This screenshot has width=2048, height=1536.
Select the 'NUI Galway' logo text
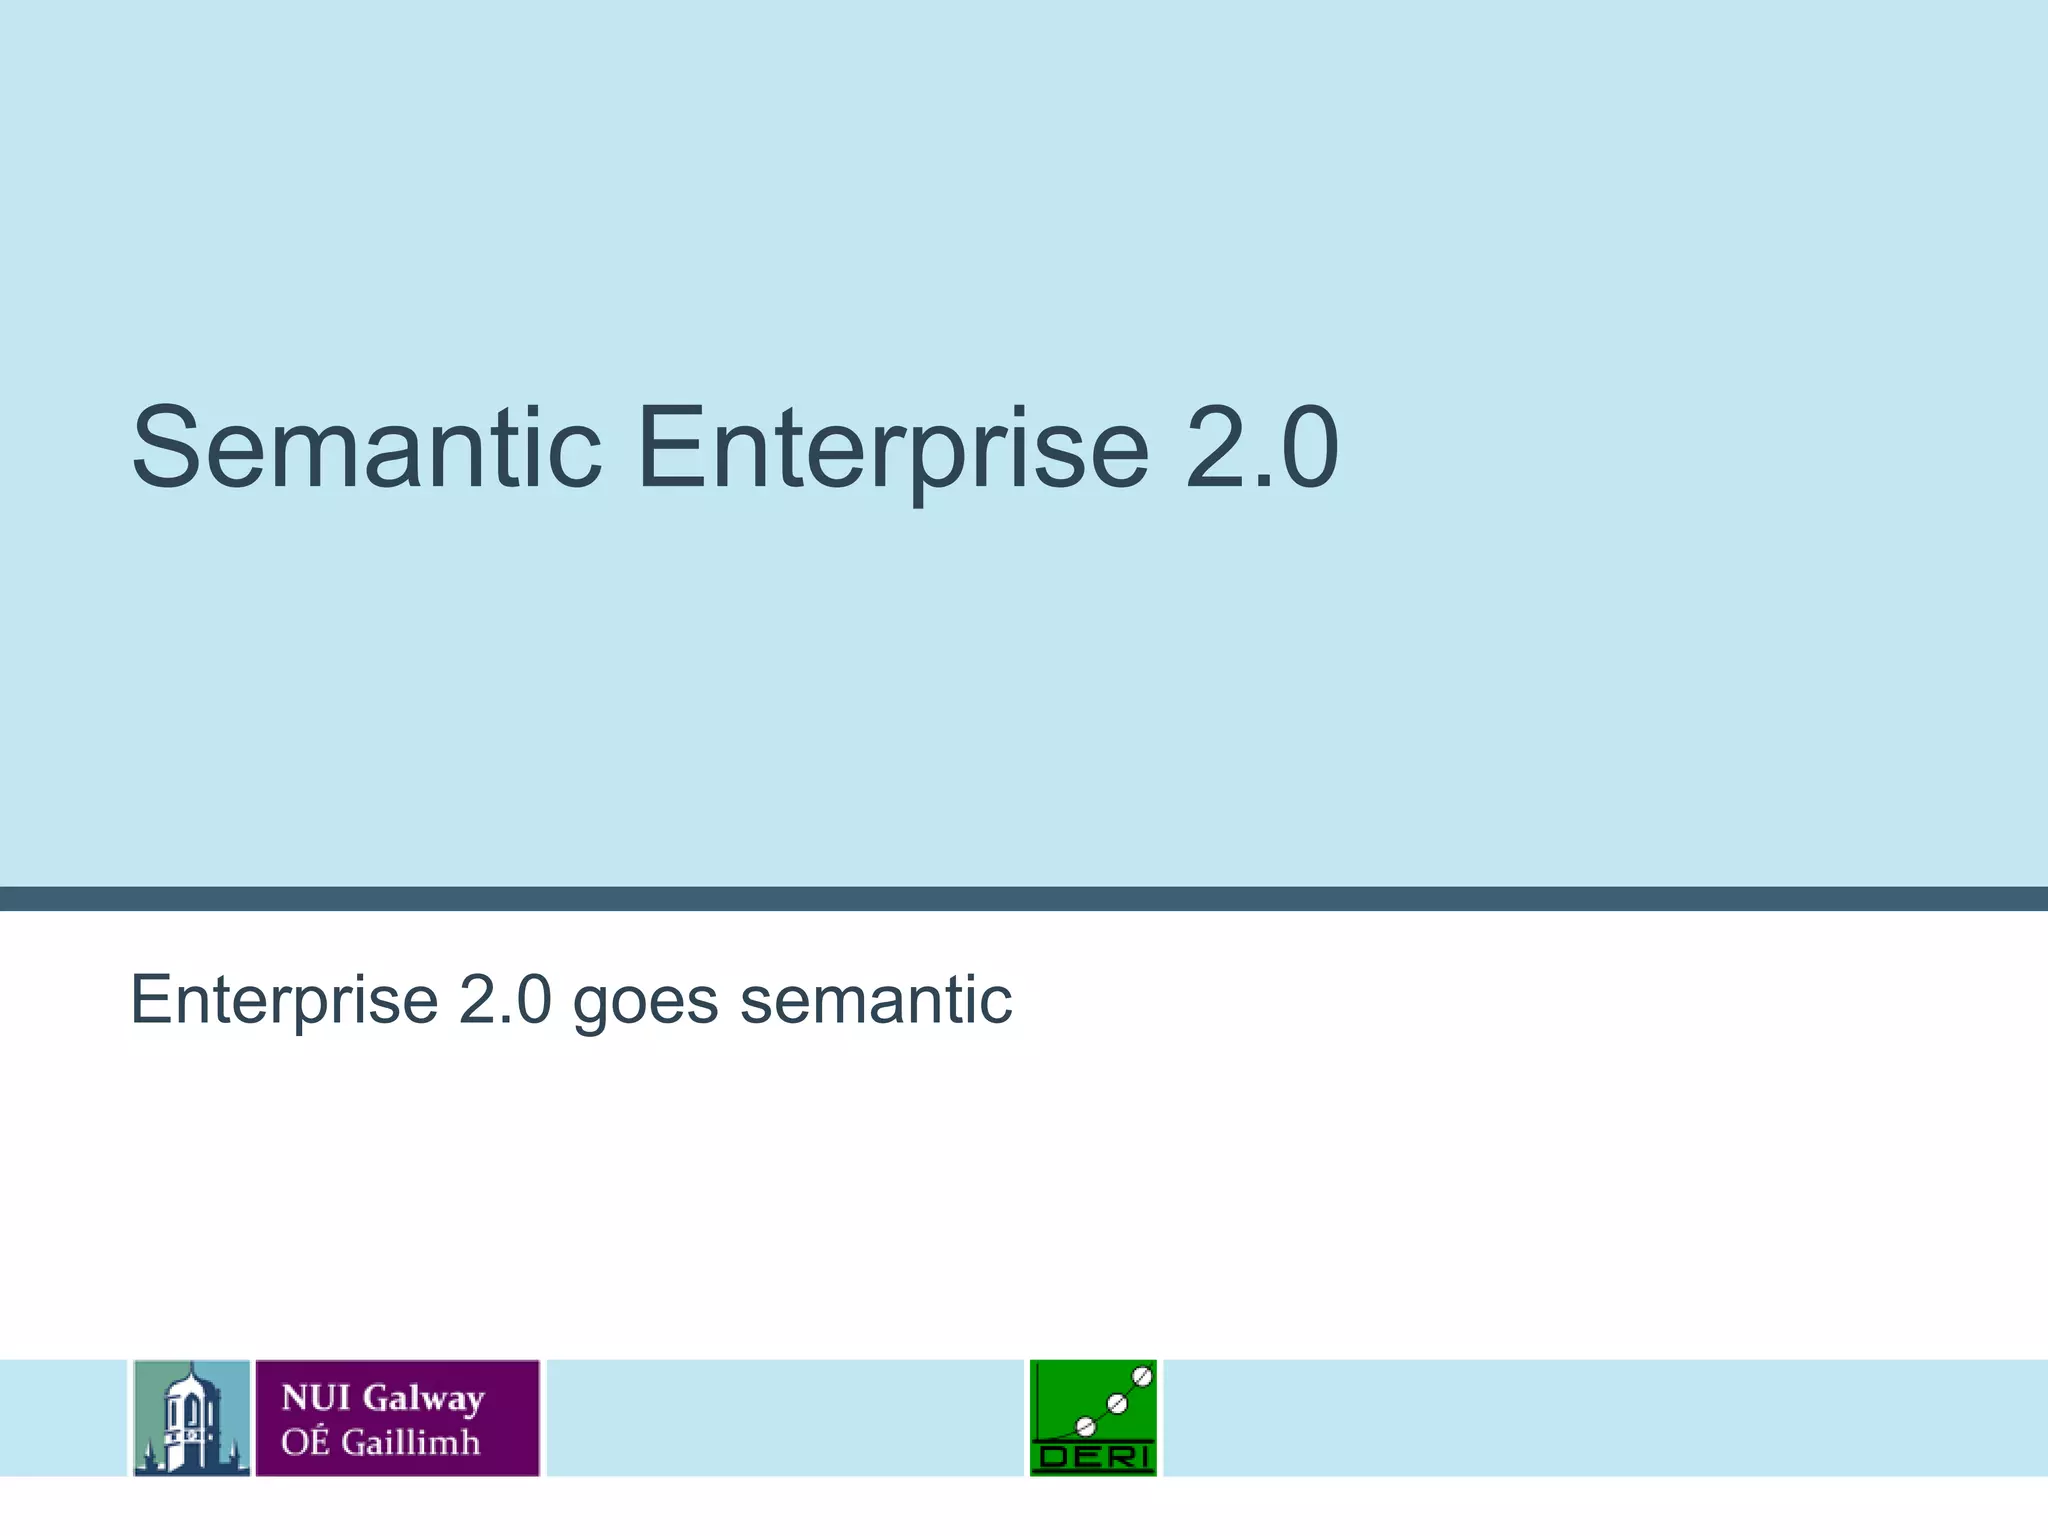point(382,1397)
